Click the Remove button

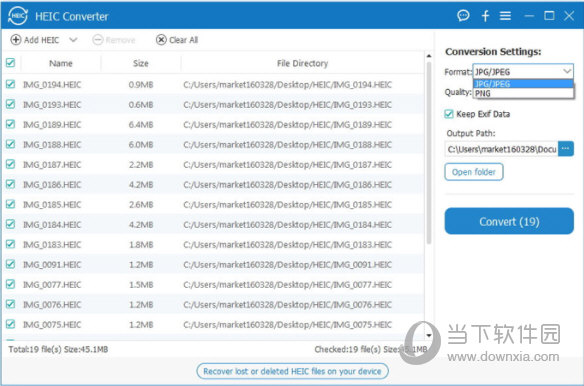tap(114, 40)
